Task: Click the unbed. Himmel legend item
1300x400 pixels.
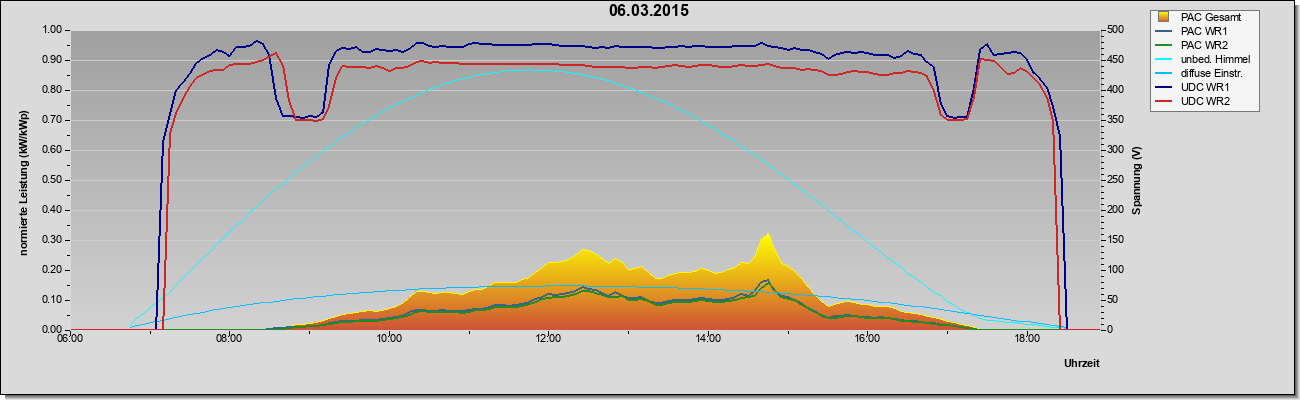Action: (1204, 60)
